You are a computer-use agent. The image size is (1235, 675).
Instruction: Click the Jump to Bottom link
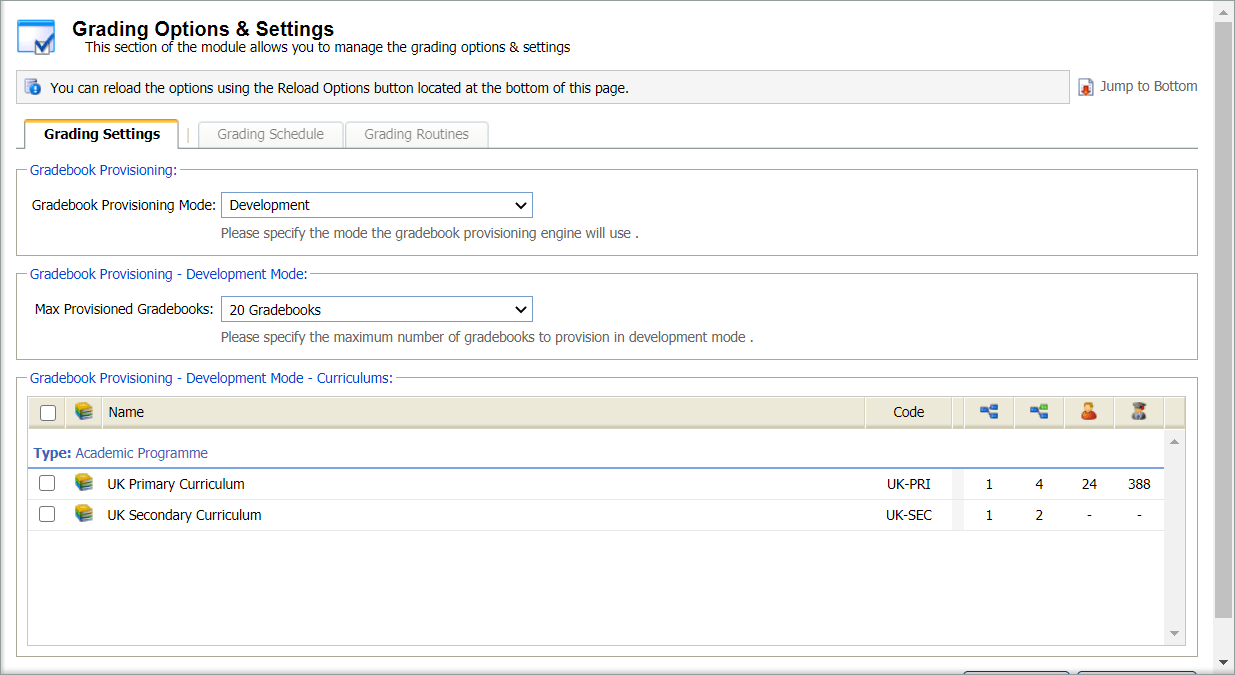pyautogui.click(x=1148, y=86)
